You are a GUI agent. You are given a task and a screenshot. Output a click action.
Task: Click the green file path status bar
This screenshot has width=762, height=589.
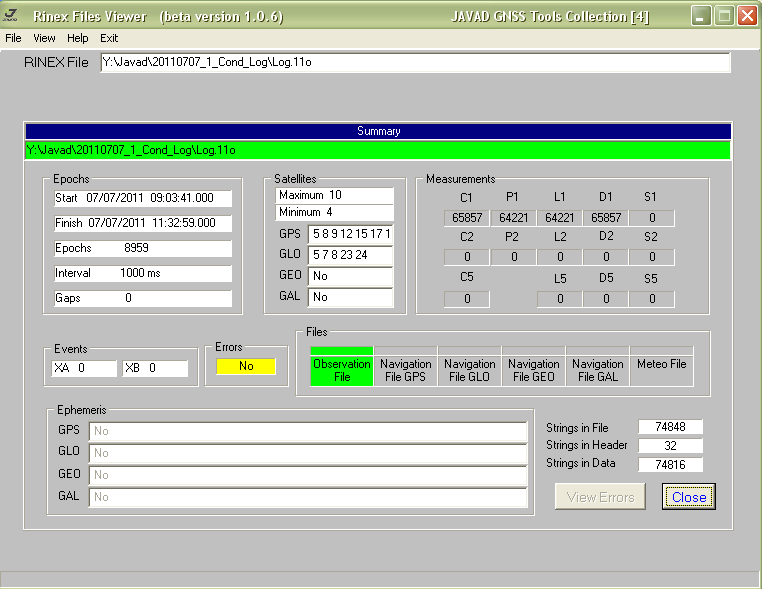tap(378, 150)
